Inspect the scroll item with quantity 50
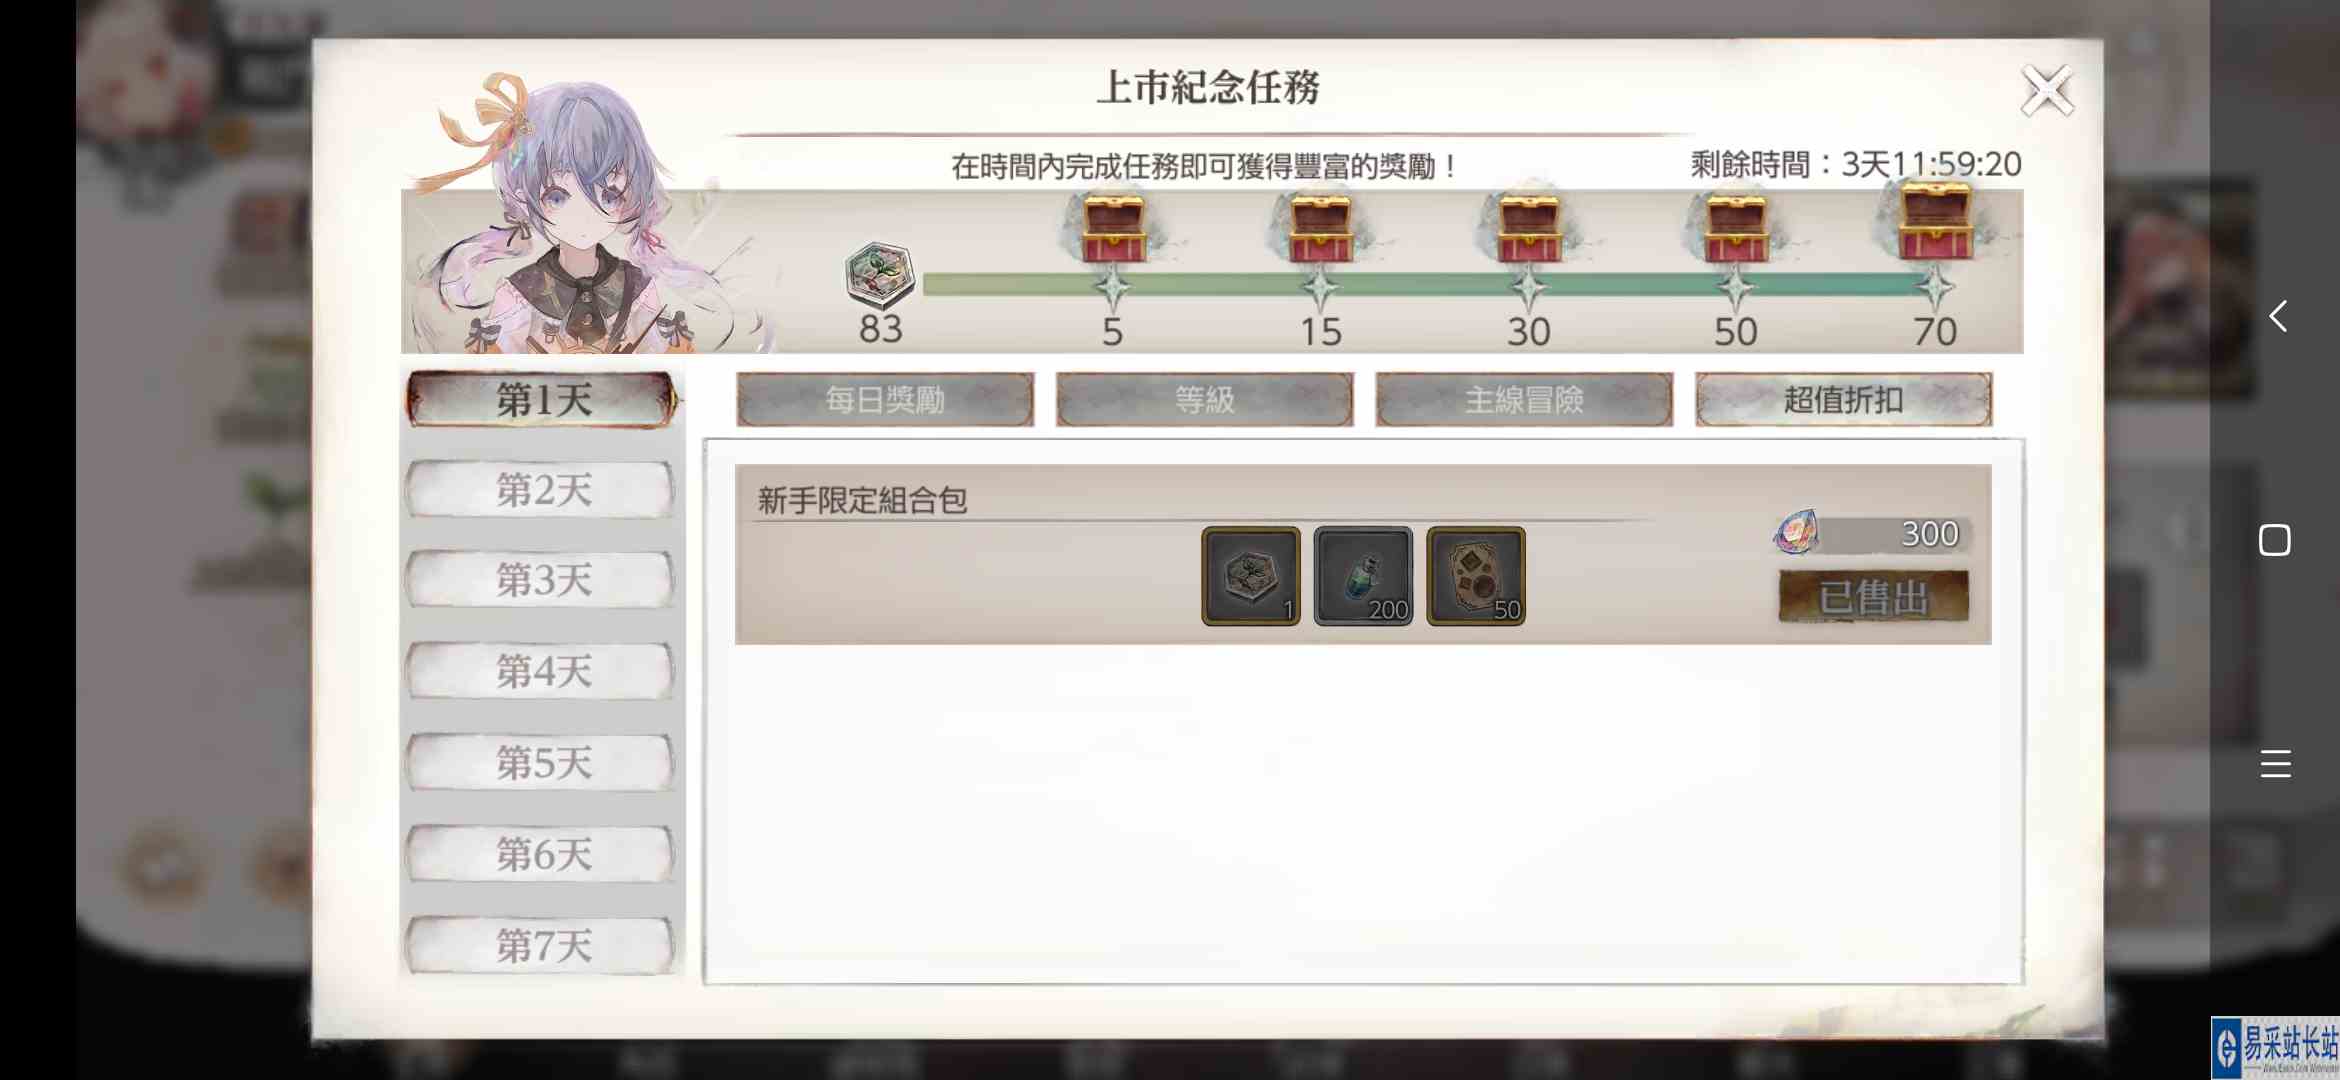Image resolution: width=2340 pixels, height=1080 pixels. (x=1476, y=576)
